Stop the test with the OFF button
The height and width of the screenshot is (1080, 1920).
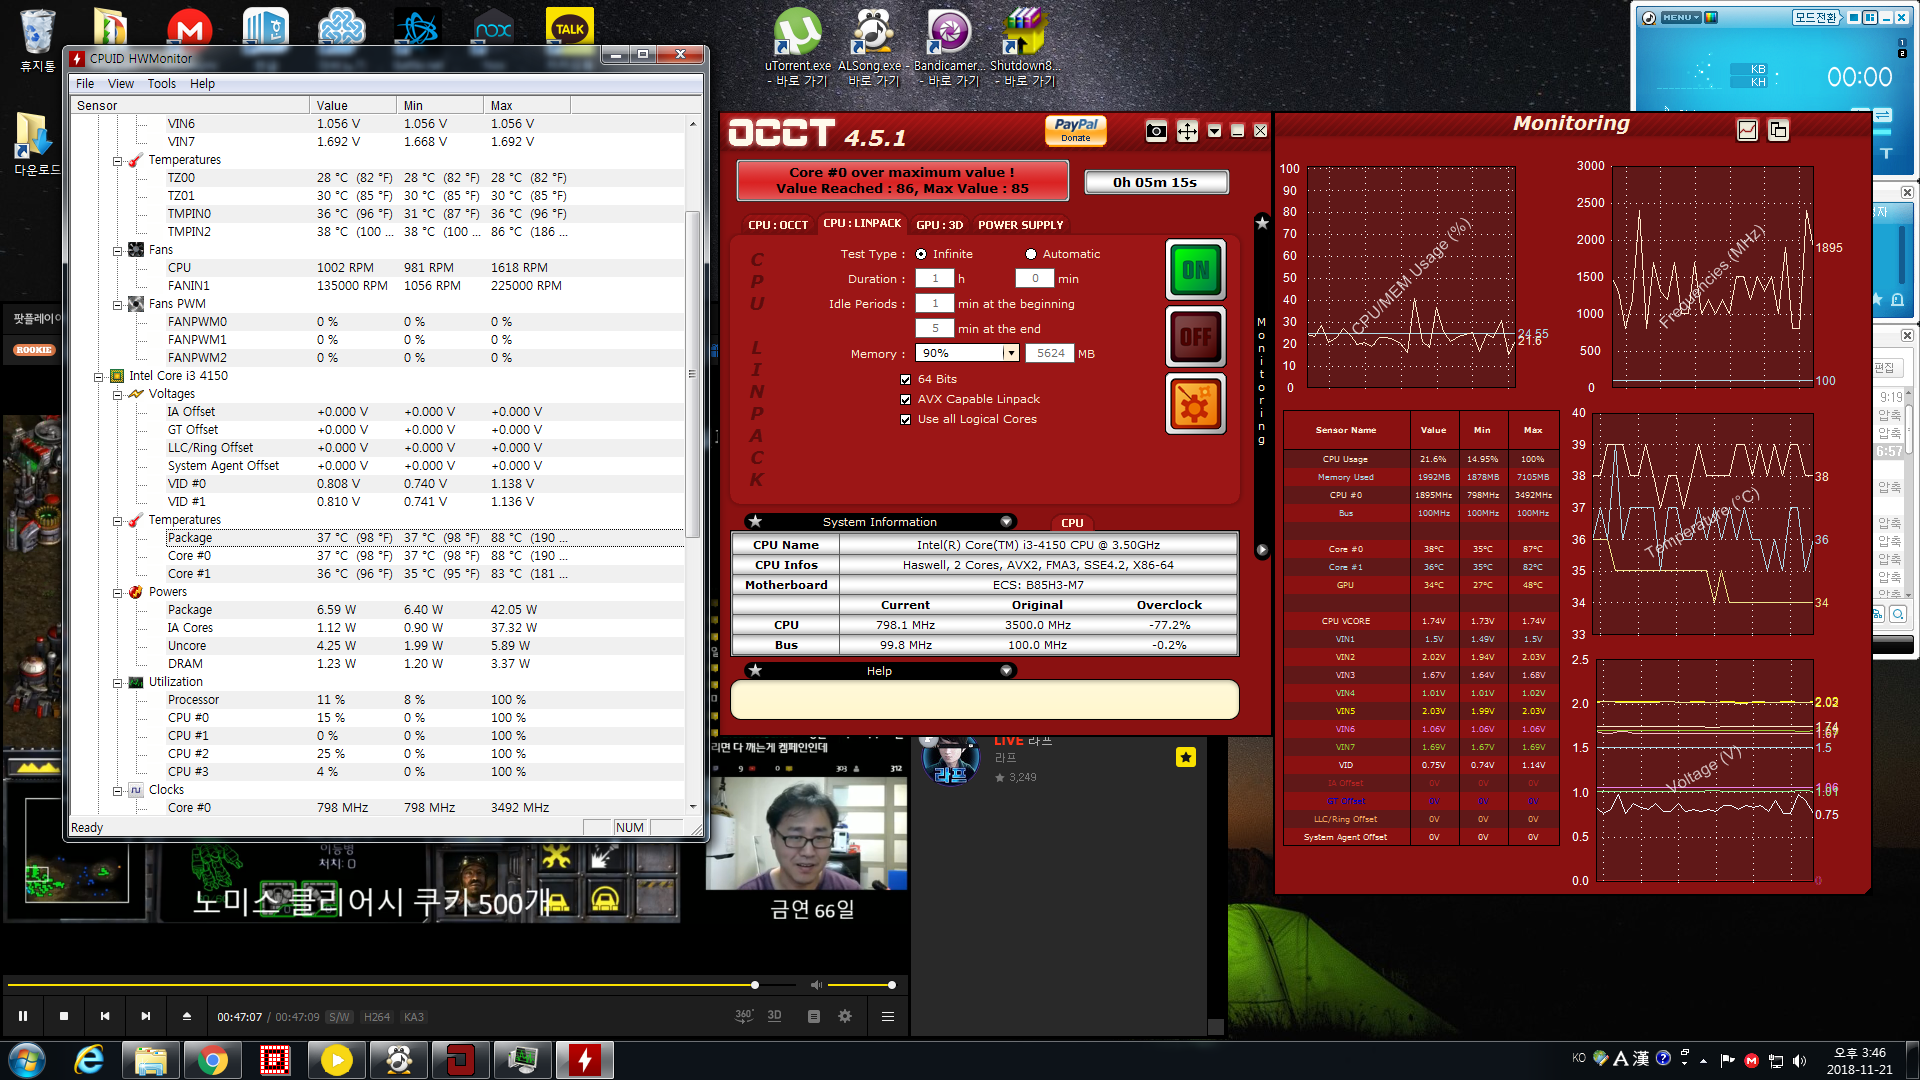coord(1195,337)
